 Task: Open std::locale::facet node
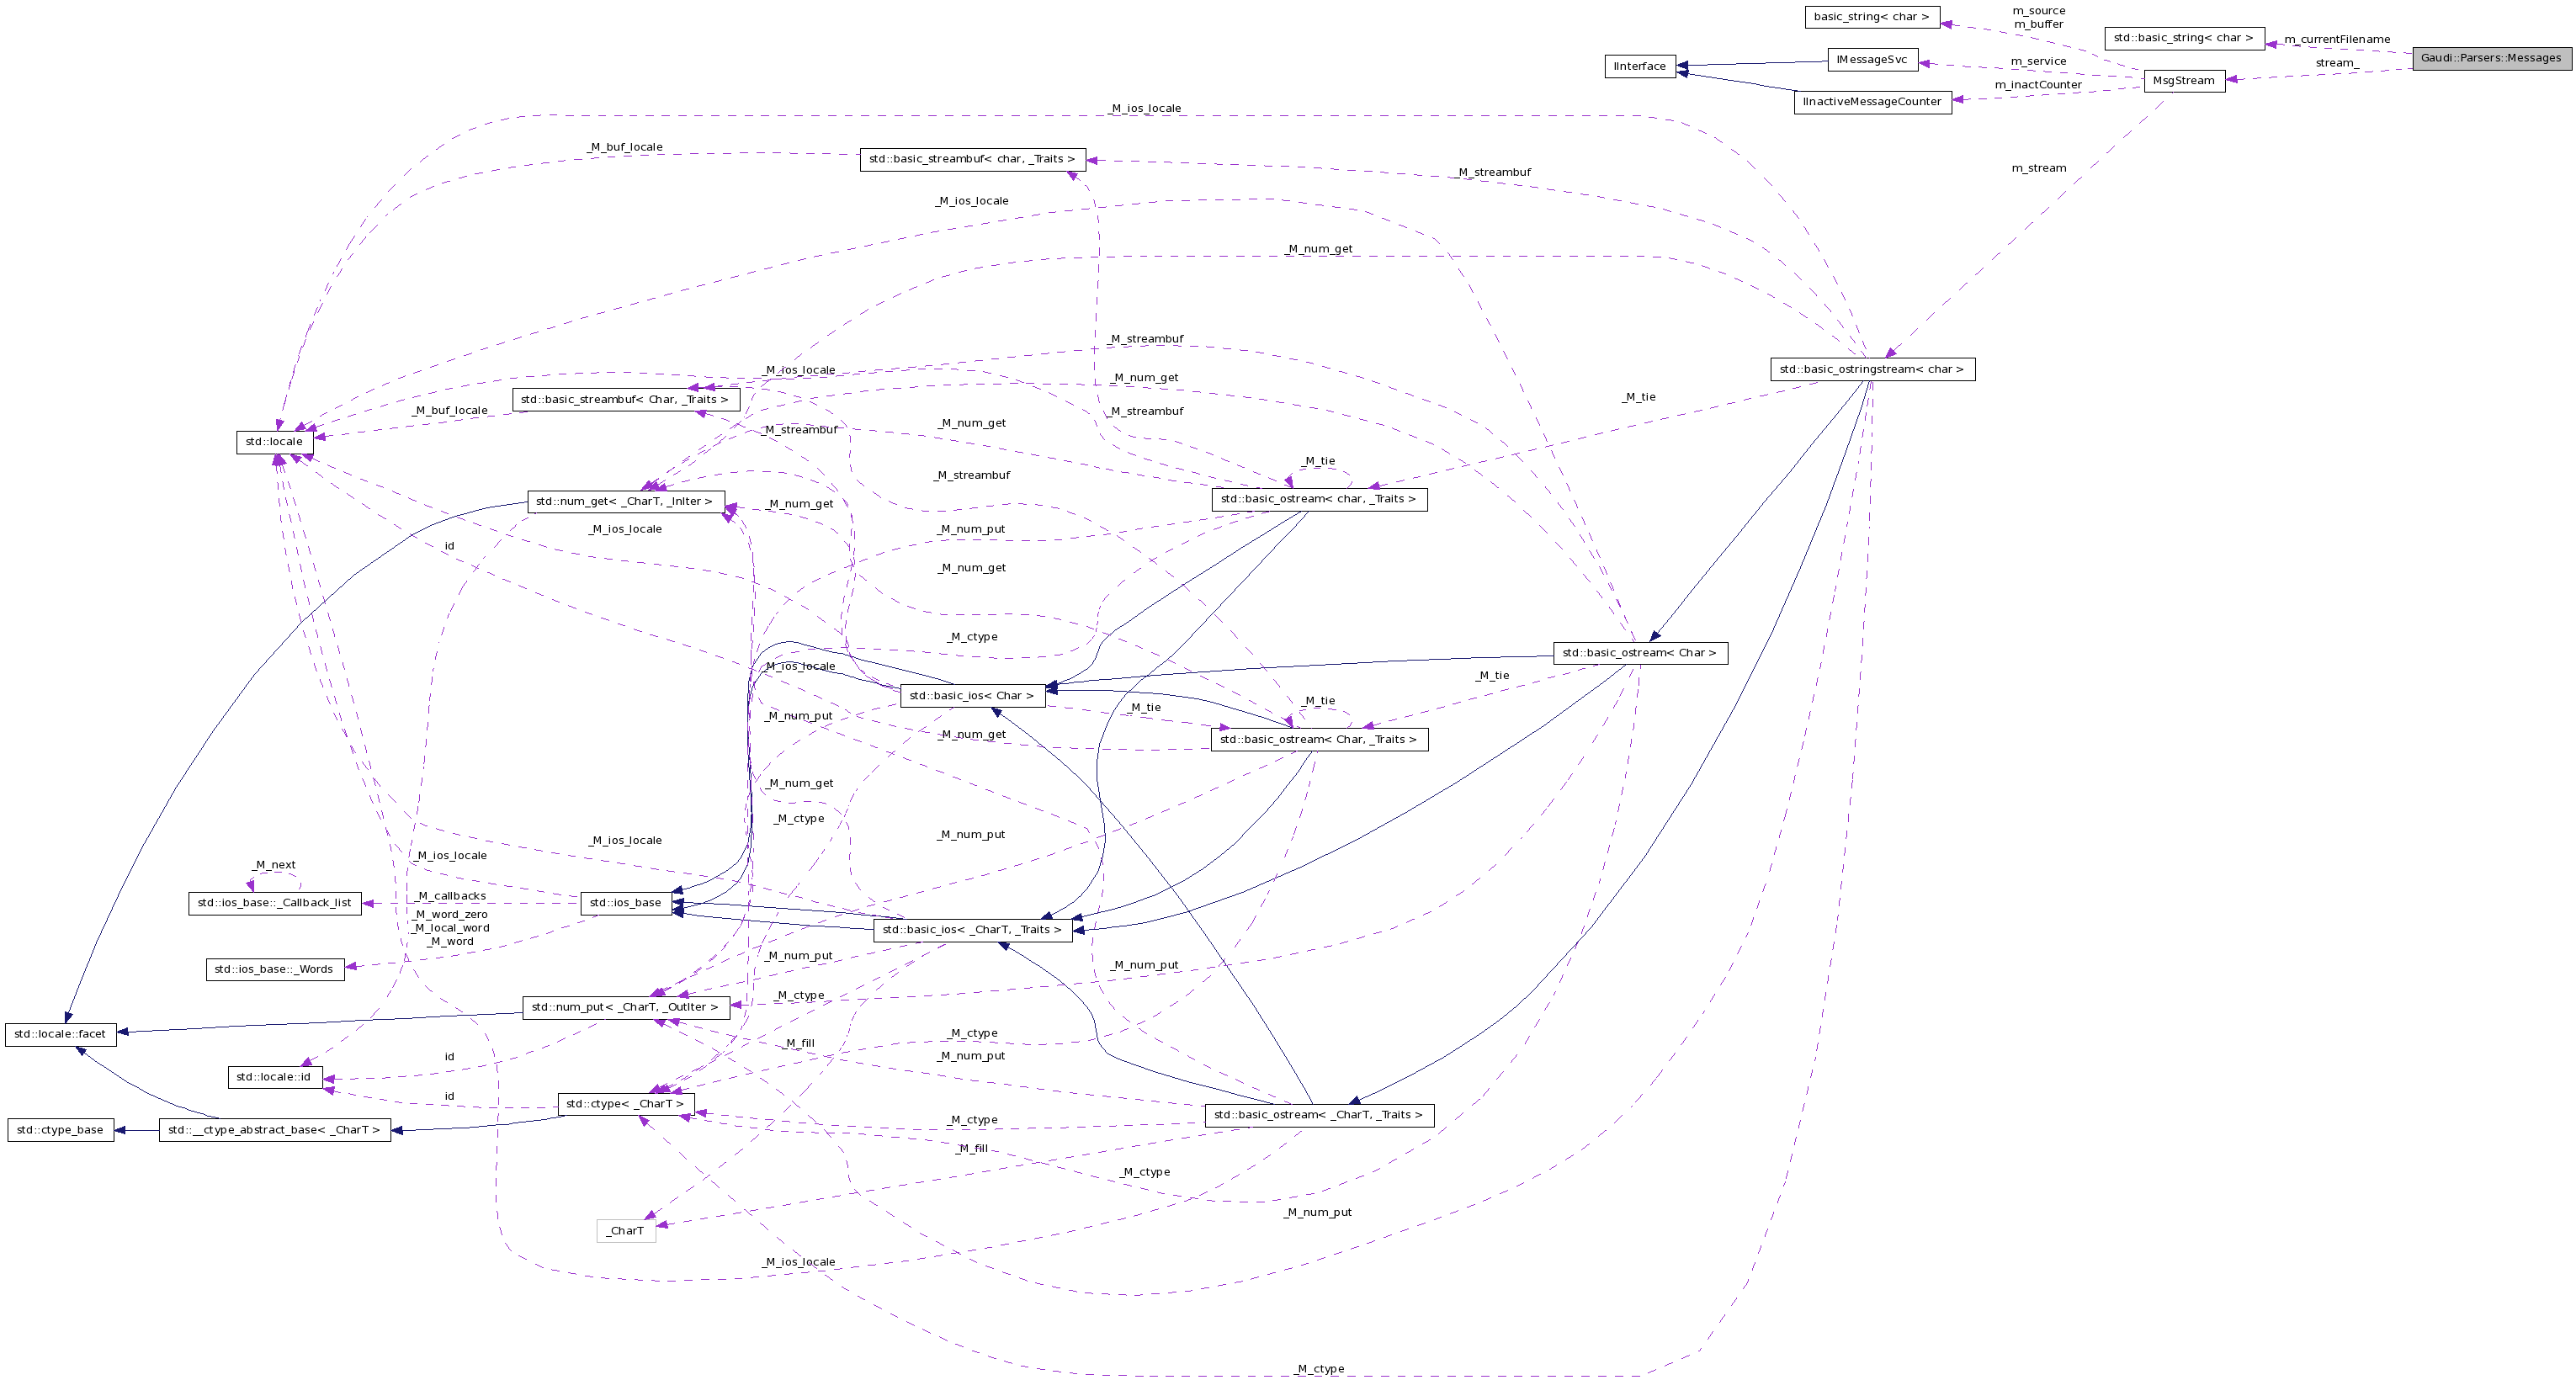click(x=60, y=1034)
